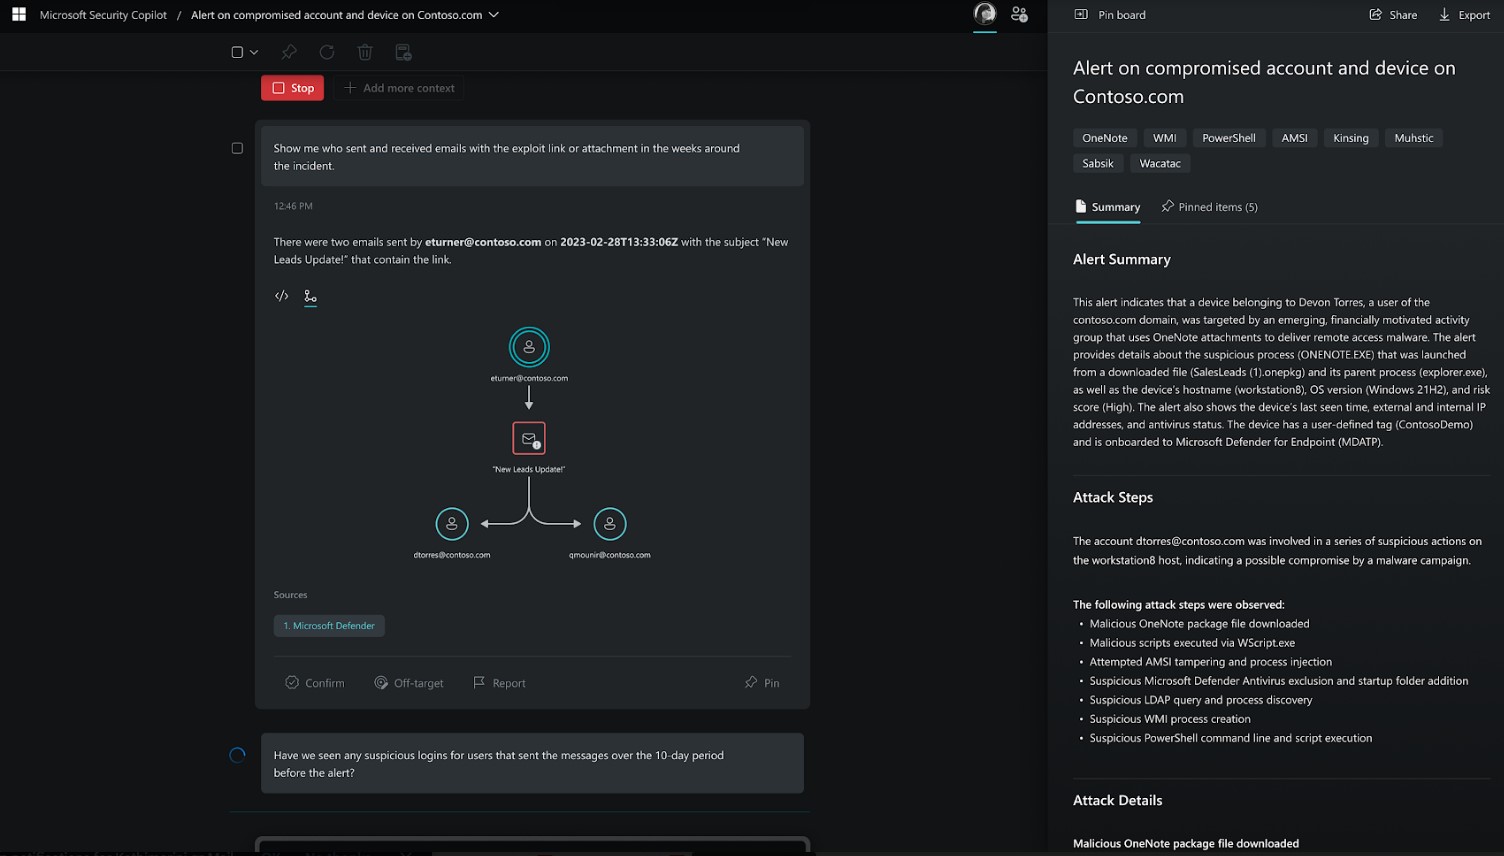Click the pin icon in top toolbar
Viewport: 1504px width, 856px height.
(x=289, y=52)
